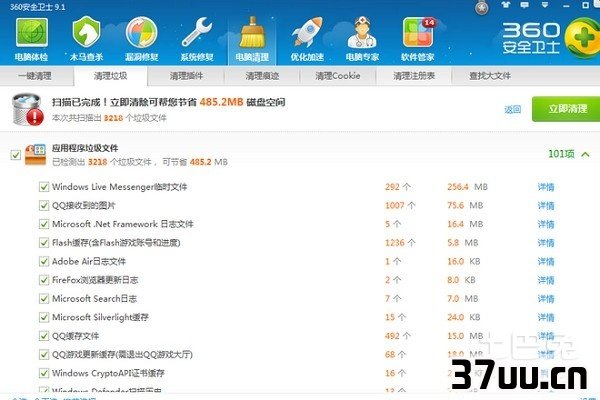Viewport: 600px width, 400px height.
Task: Open 系统修复 wrench icon
Action: [197, 39]
